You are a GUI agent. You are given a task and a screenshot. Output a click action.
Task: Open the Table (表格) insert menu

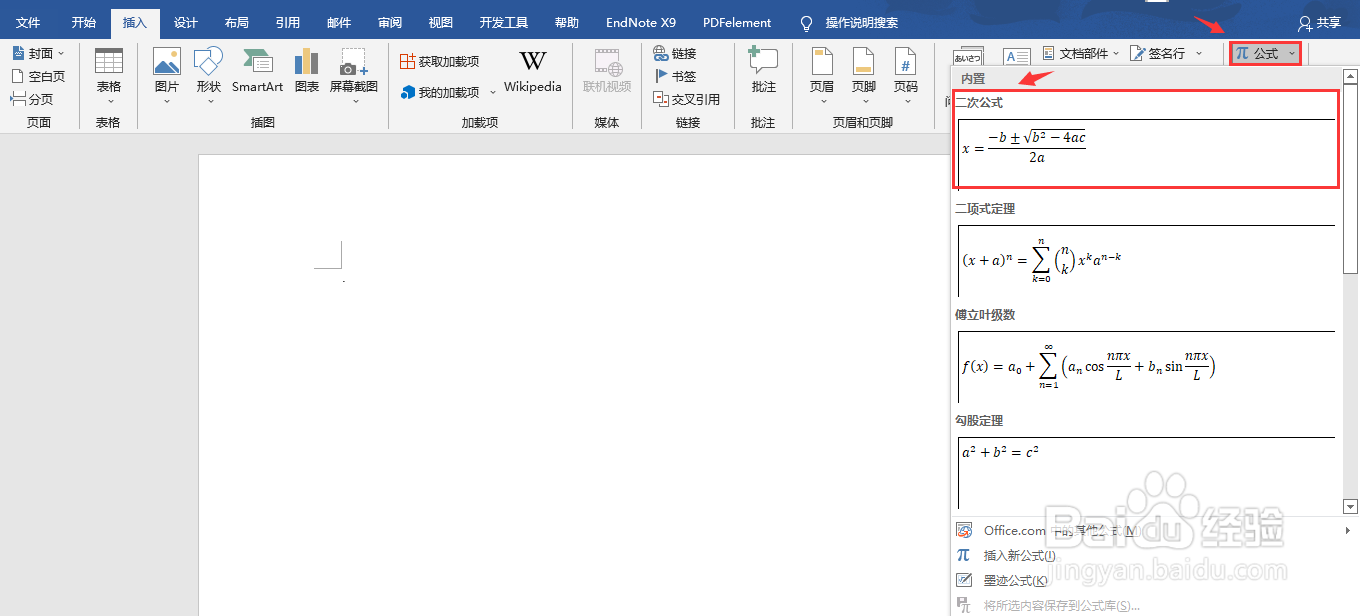[108, 77]
